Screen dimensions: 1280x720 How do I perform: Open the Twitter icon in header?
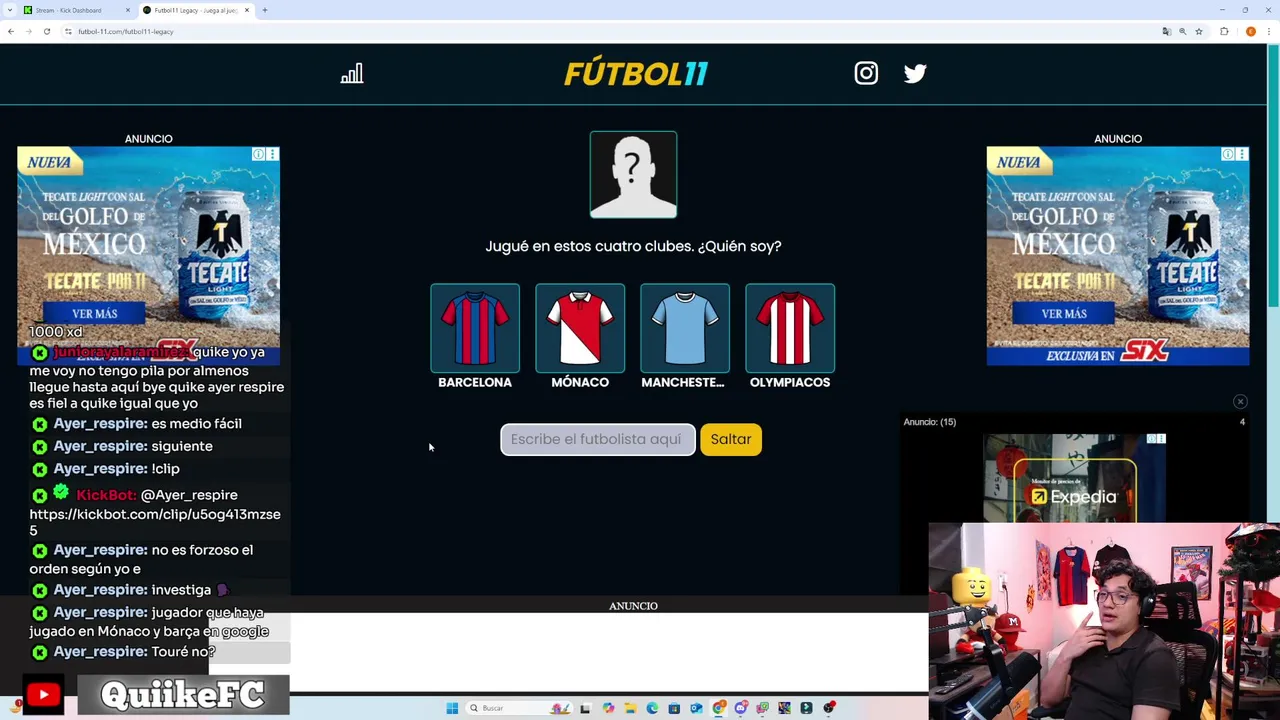[x=915, y=73]
